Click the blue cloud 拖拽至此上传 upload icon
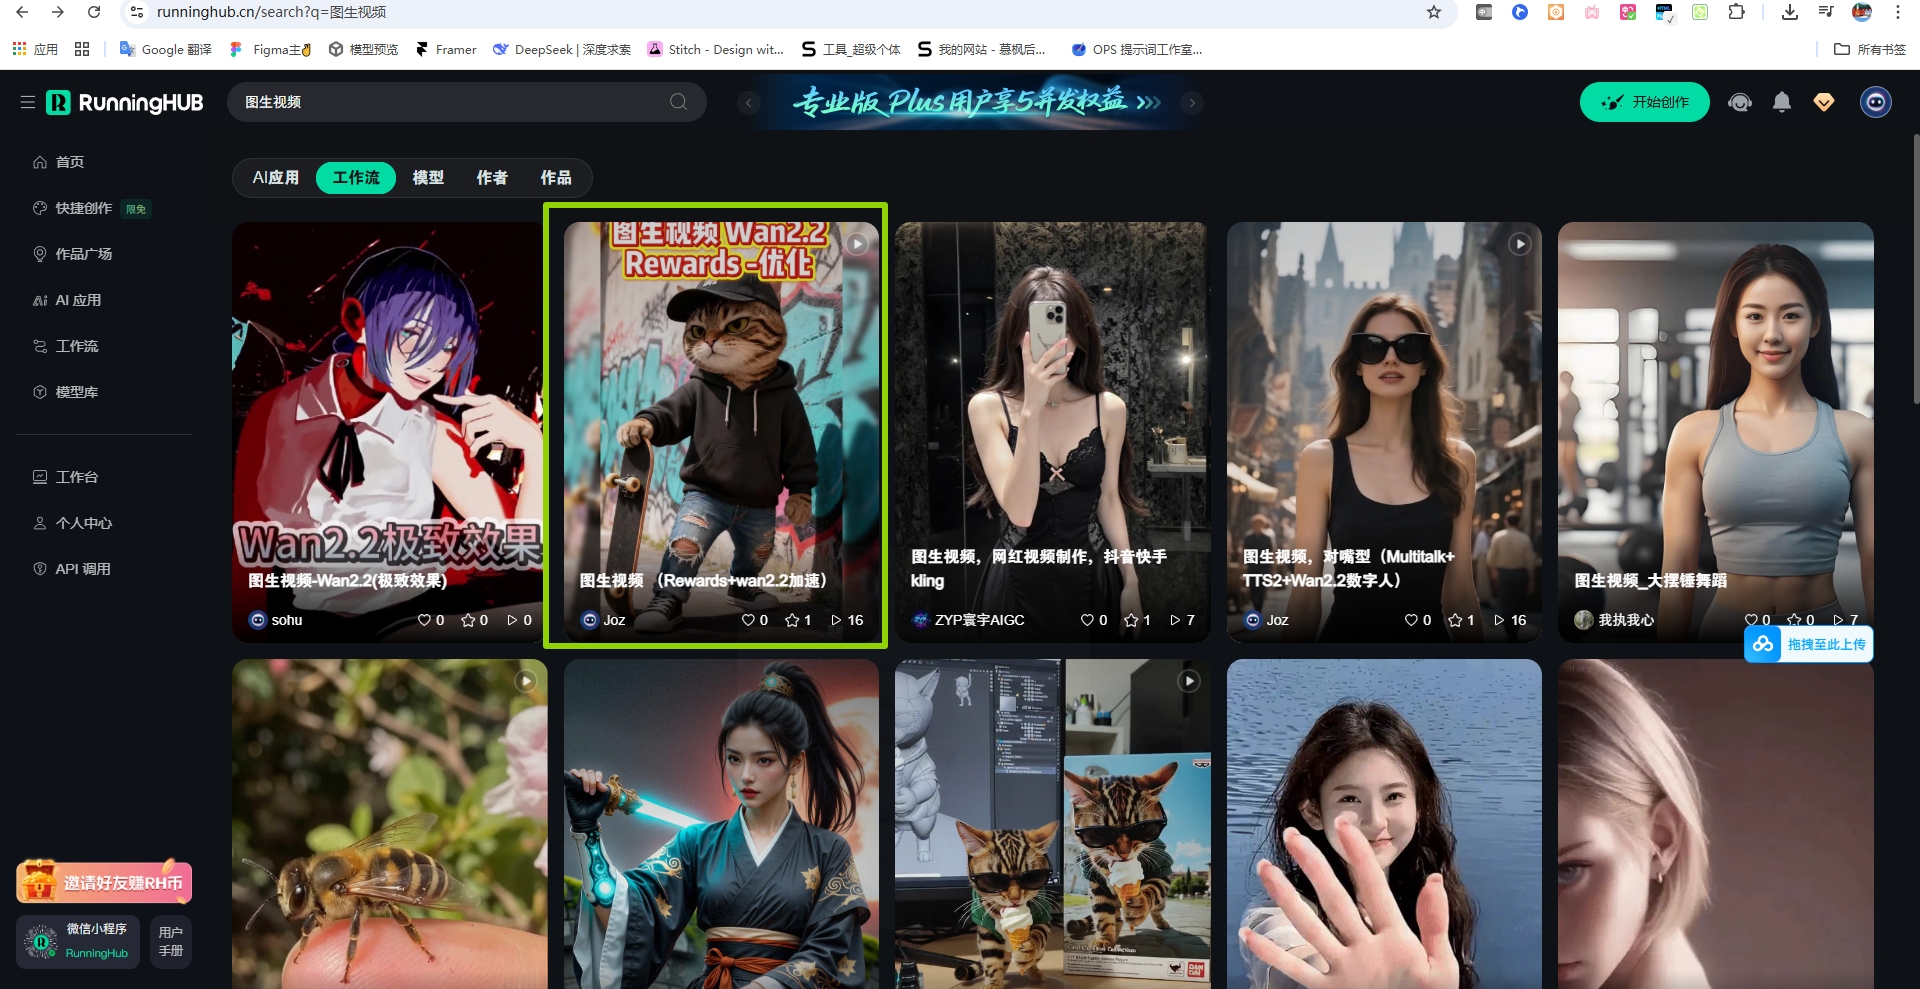 (x=1763, y=644)
